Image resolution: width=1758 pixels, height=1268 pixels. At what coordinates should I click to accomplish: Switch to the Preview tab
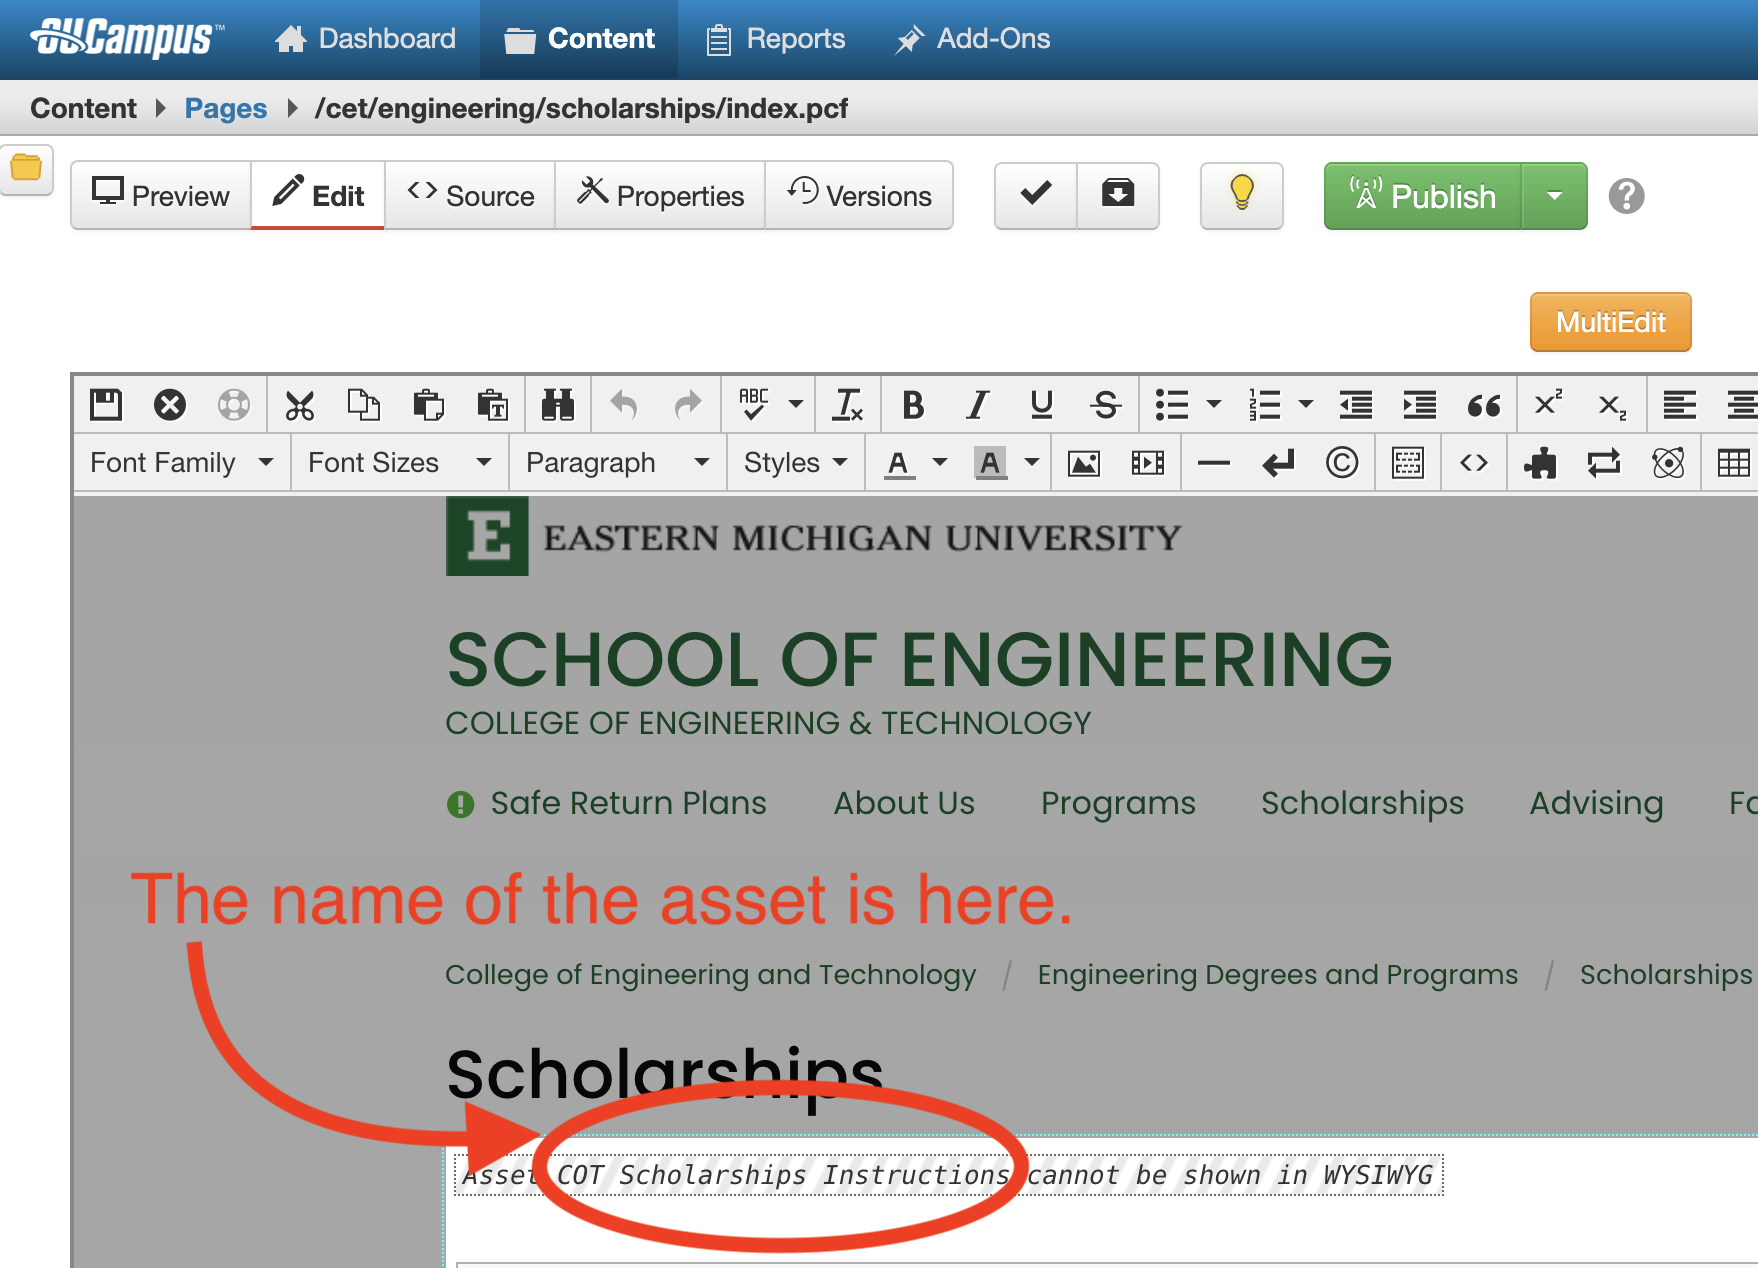pyautogui.click(x=161, y=195)
